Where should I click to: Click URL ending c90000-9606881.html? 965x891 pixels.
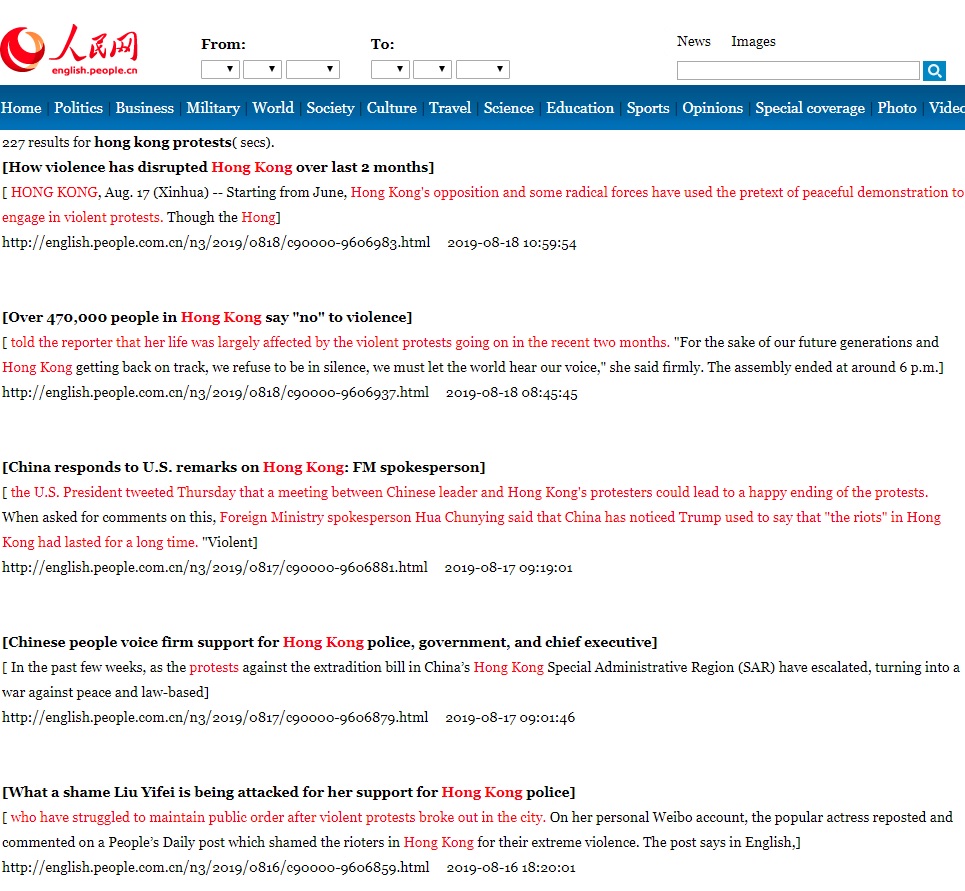[x=215, y=567]
